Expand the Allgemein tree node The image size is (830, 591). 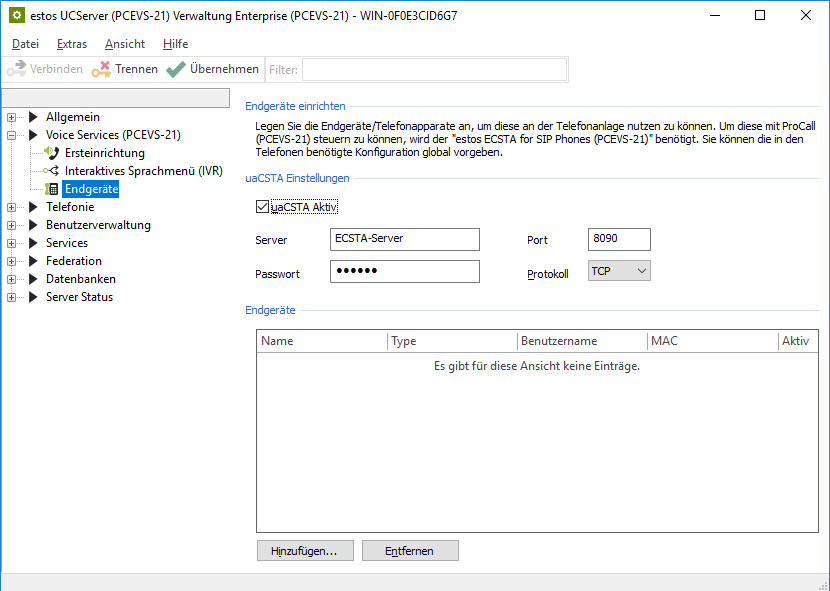tap(12, 117)
